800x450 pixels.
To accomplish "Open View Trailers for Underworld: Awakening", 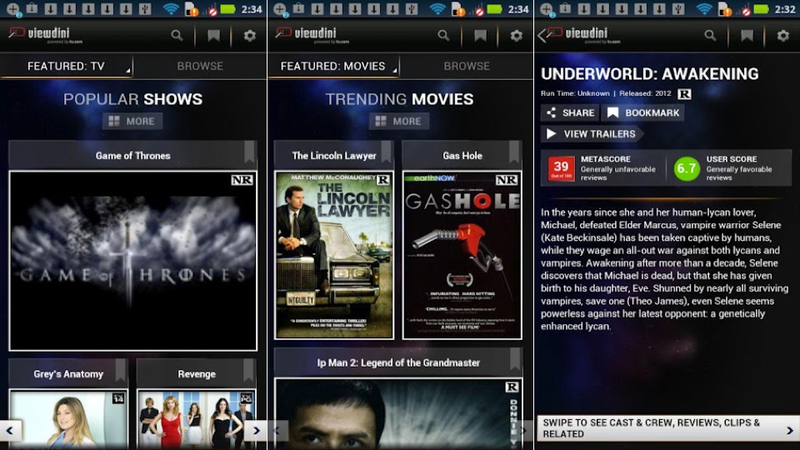I will (x=591, y=134).
